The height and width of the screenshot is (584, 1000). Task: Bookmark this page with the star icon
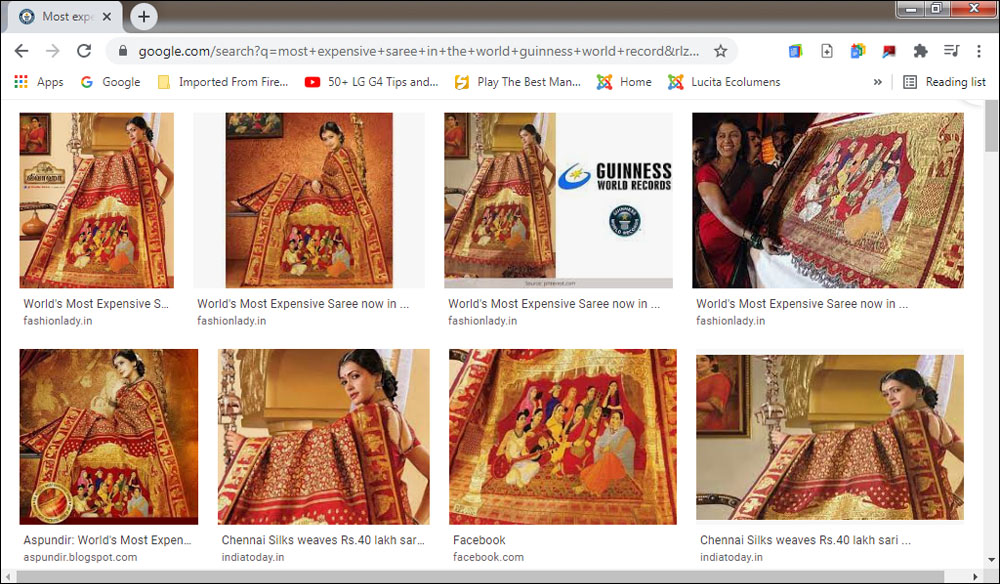tap(720, 51)
